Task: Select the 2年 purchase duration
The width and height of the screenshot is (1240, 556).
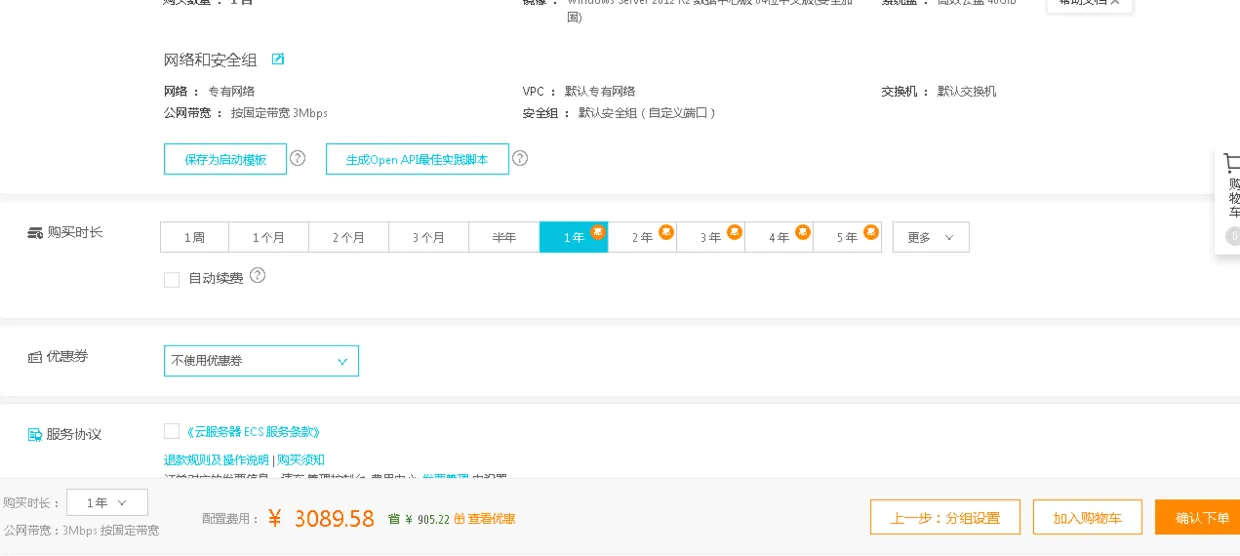Action: pos(642,237)
